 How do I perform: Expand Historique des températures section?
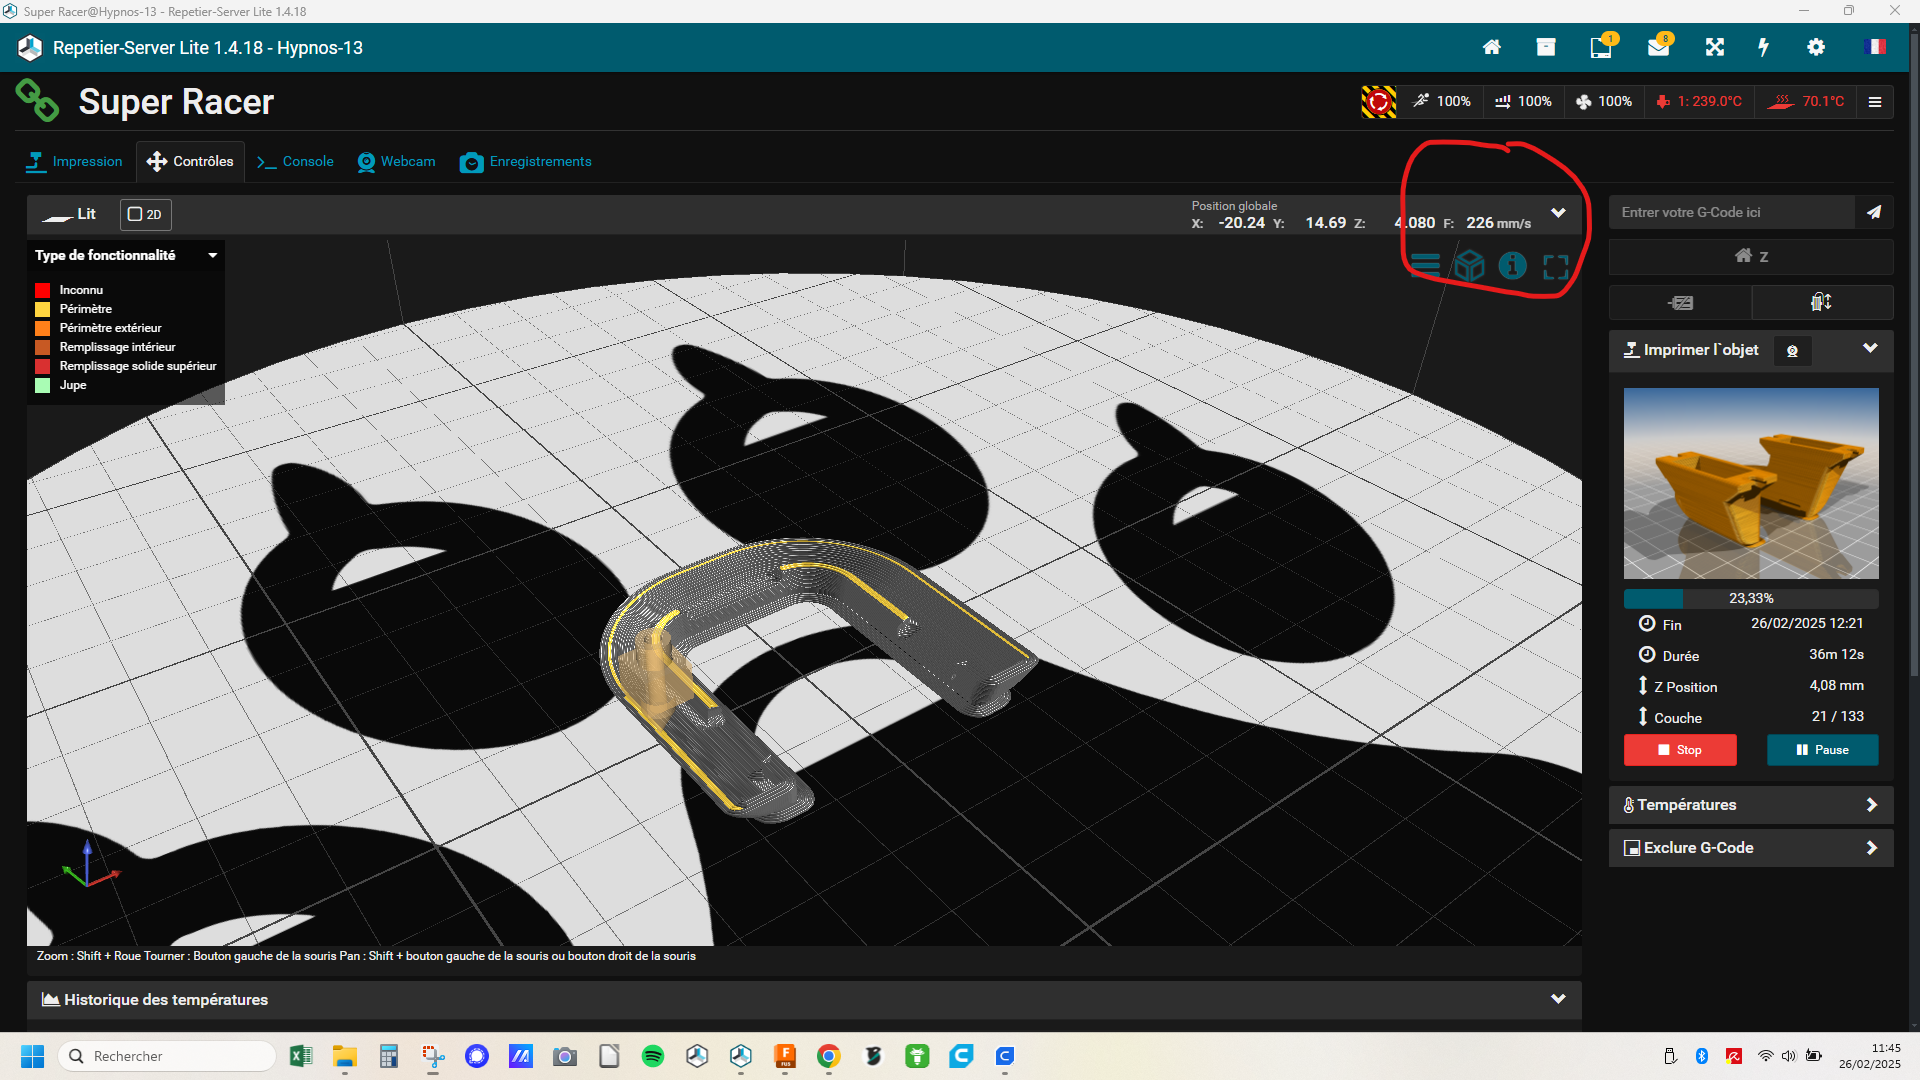[x=804, y=999]
